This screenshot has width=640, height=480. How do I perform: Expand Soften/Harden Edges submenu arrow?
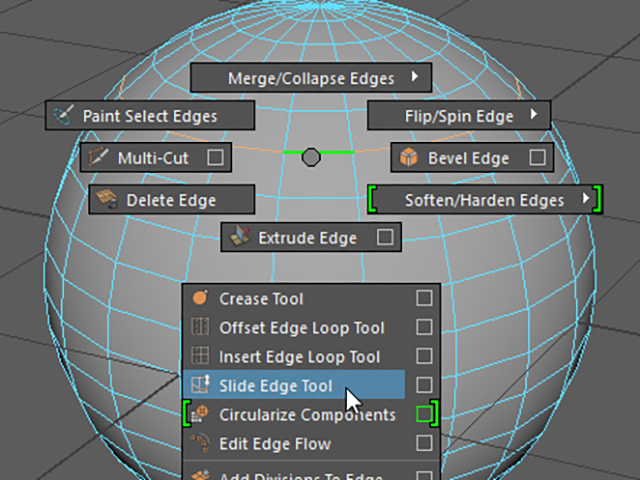(x=586, y=198)
